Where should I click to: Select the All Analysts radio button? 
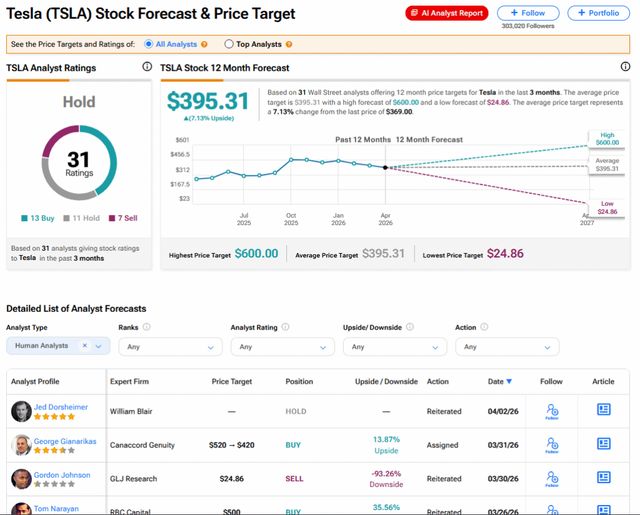pos(148,45)
